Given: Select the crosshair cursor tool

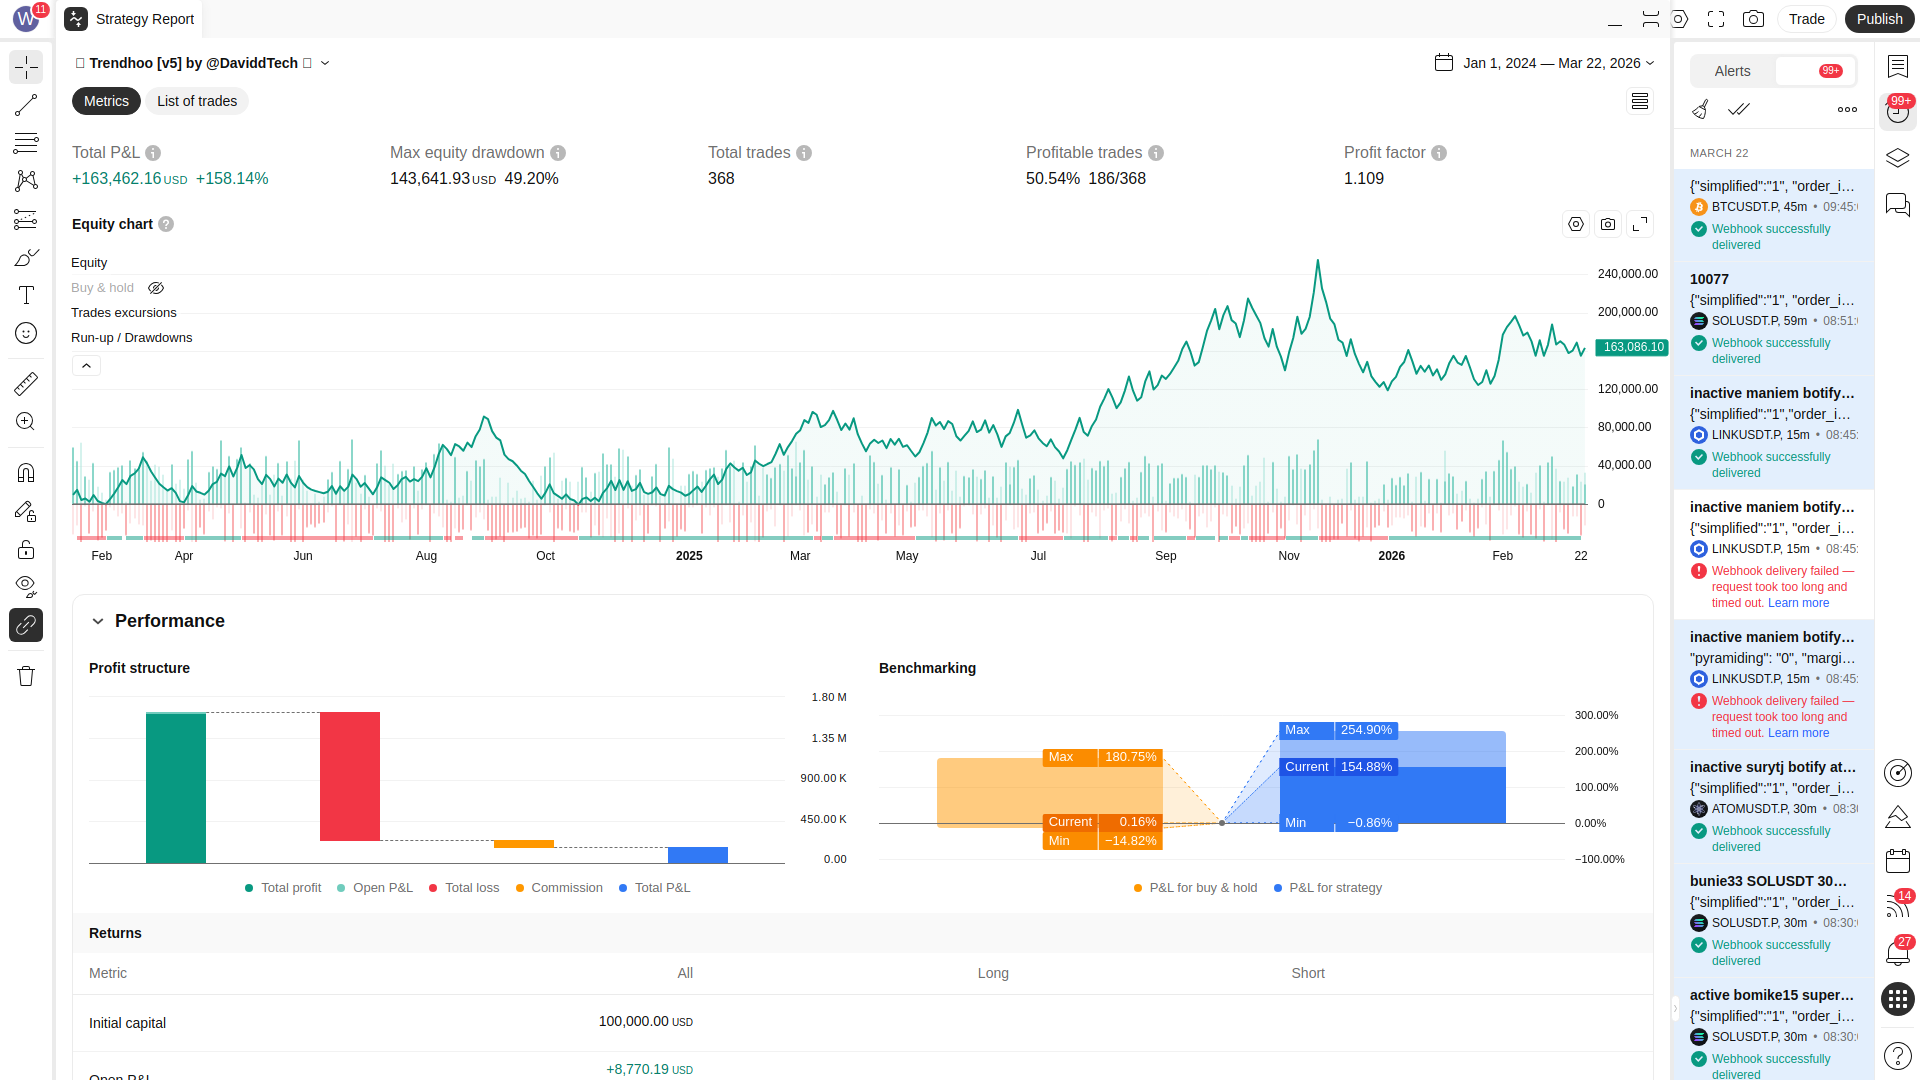Looking at the screenshot, I should click(x=26, y=67).
